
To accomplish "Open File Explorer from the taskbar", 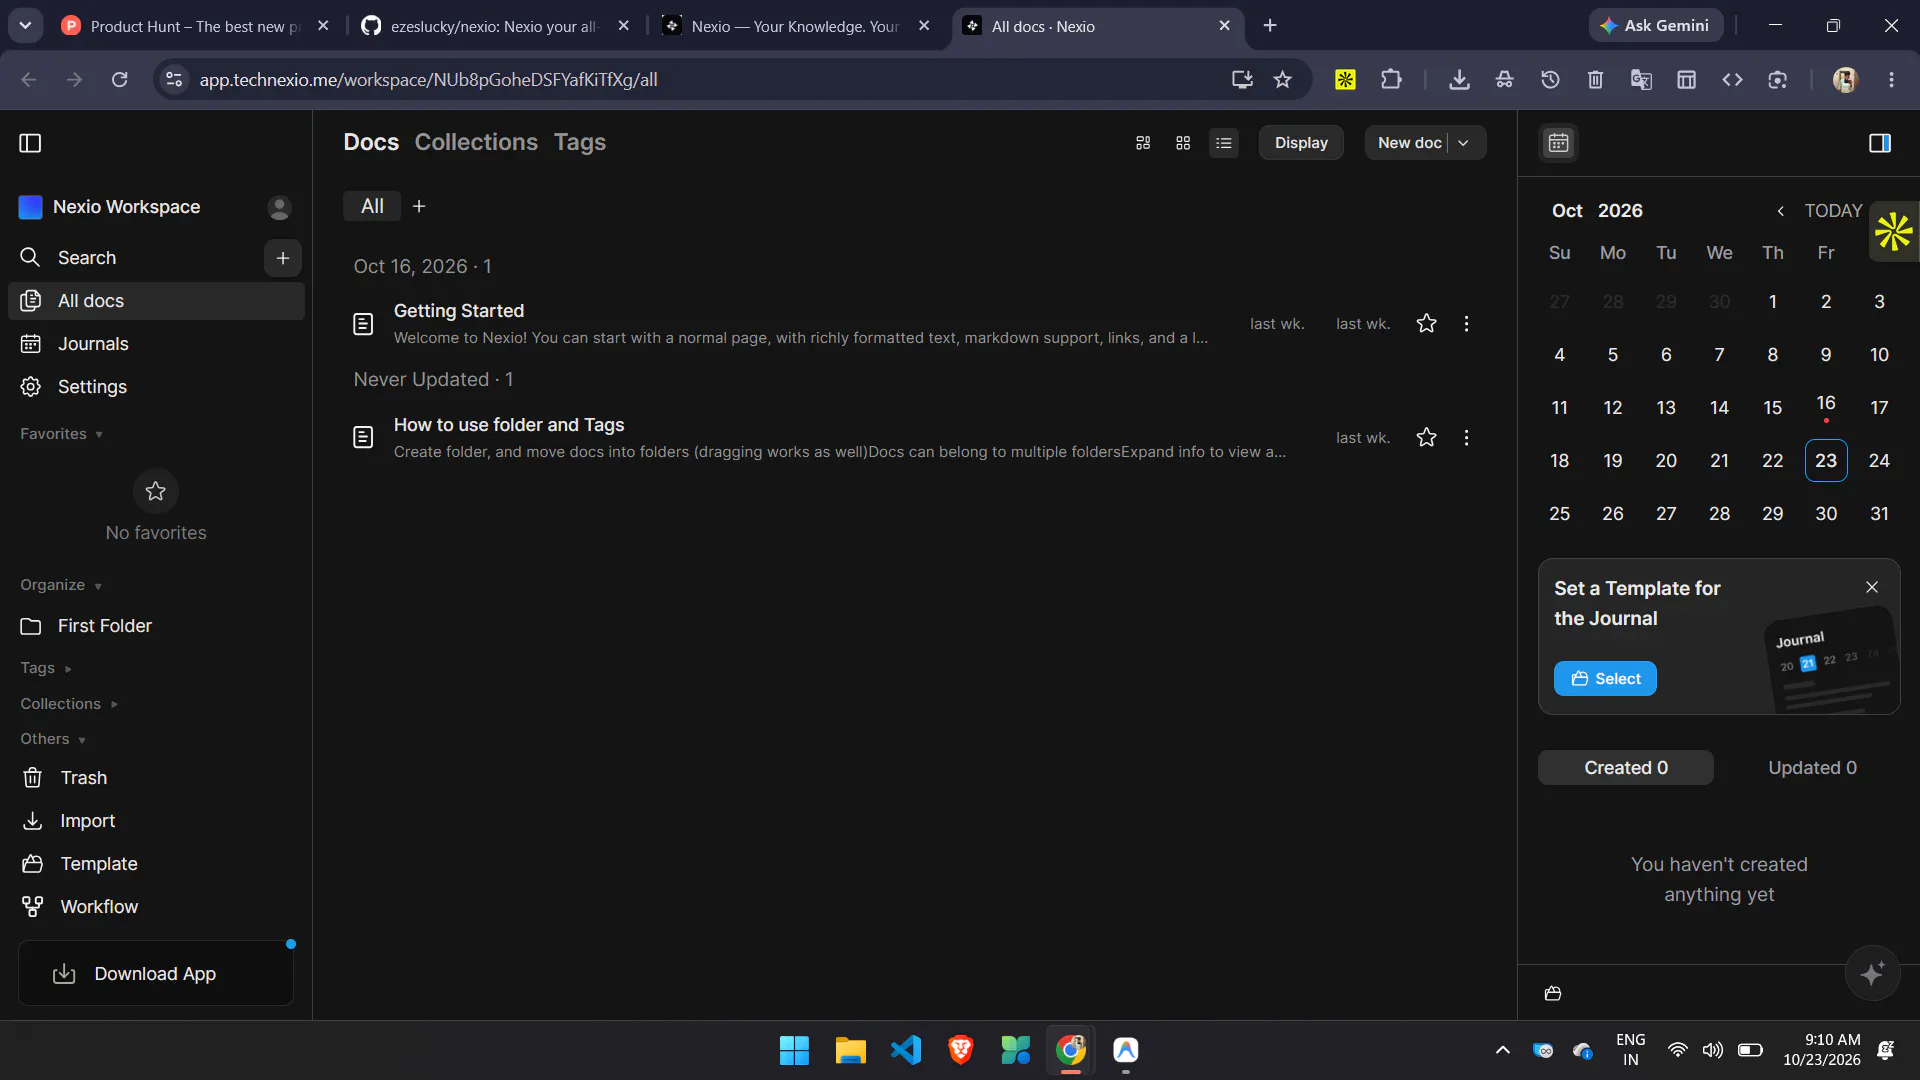I will click(850, 1050).
